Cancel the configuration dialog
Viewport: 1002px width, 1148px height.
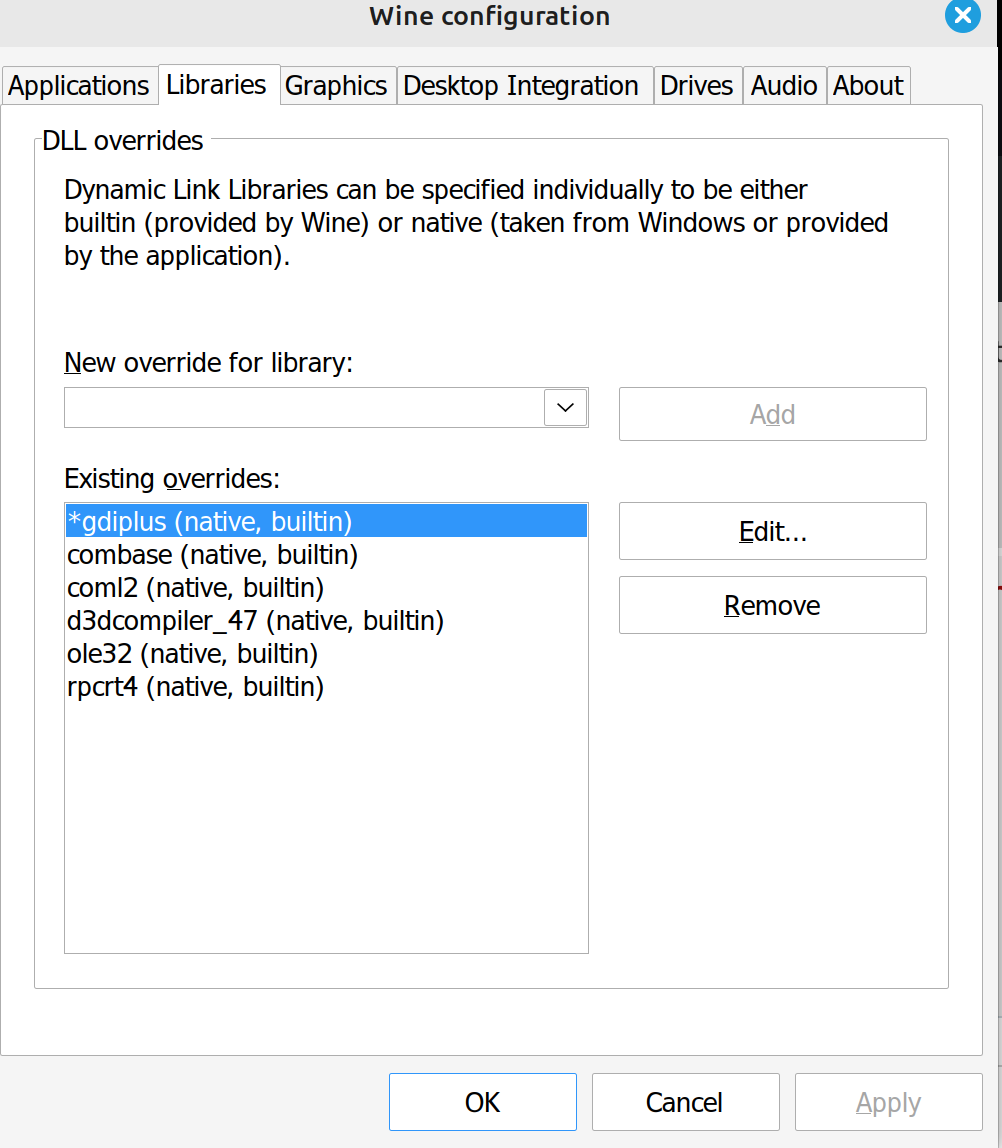[686, 1102]
